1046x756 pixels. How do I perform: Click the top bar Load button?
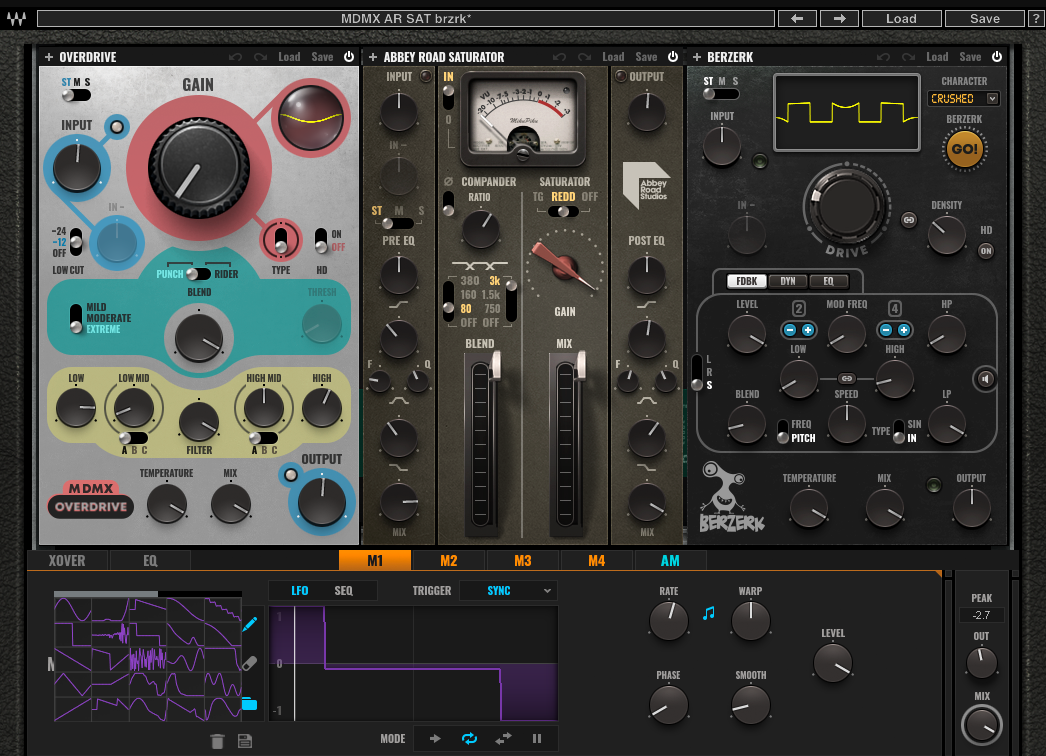(900, 18)
